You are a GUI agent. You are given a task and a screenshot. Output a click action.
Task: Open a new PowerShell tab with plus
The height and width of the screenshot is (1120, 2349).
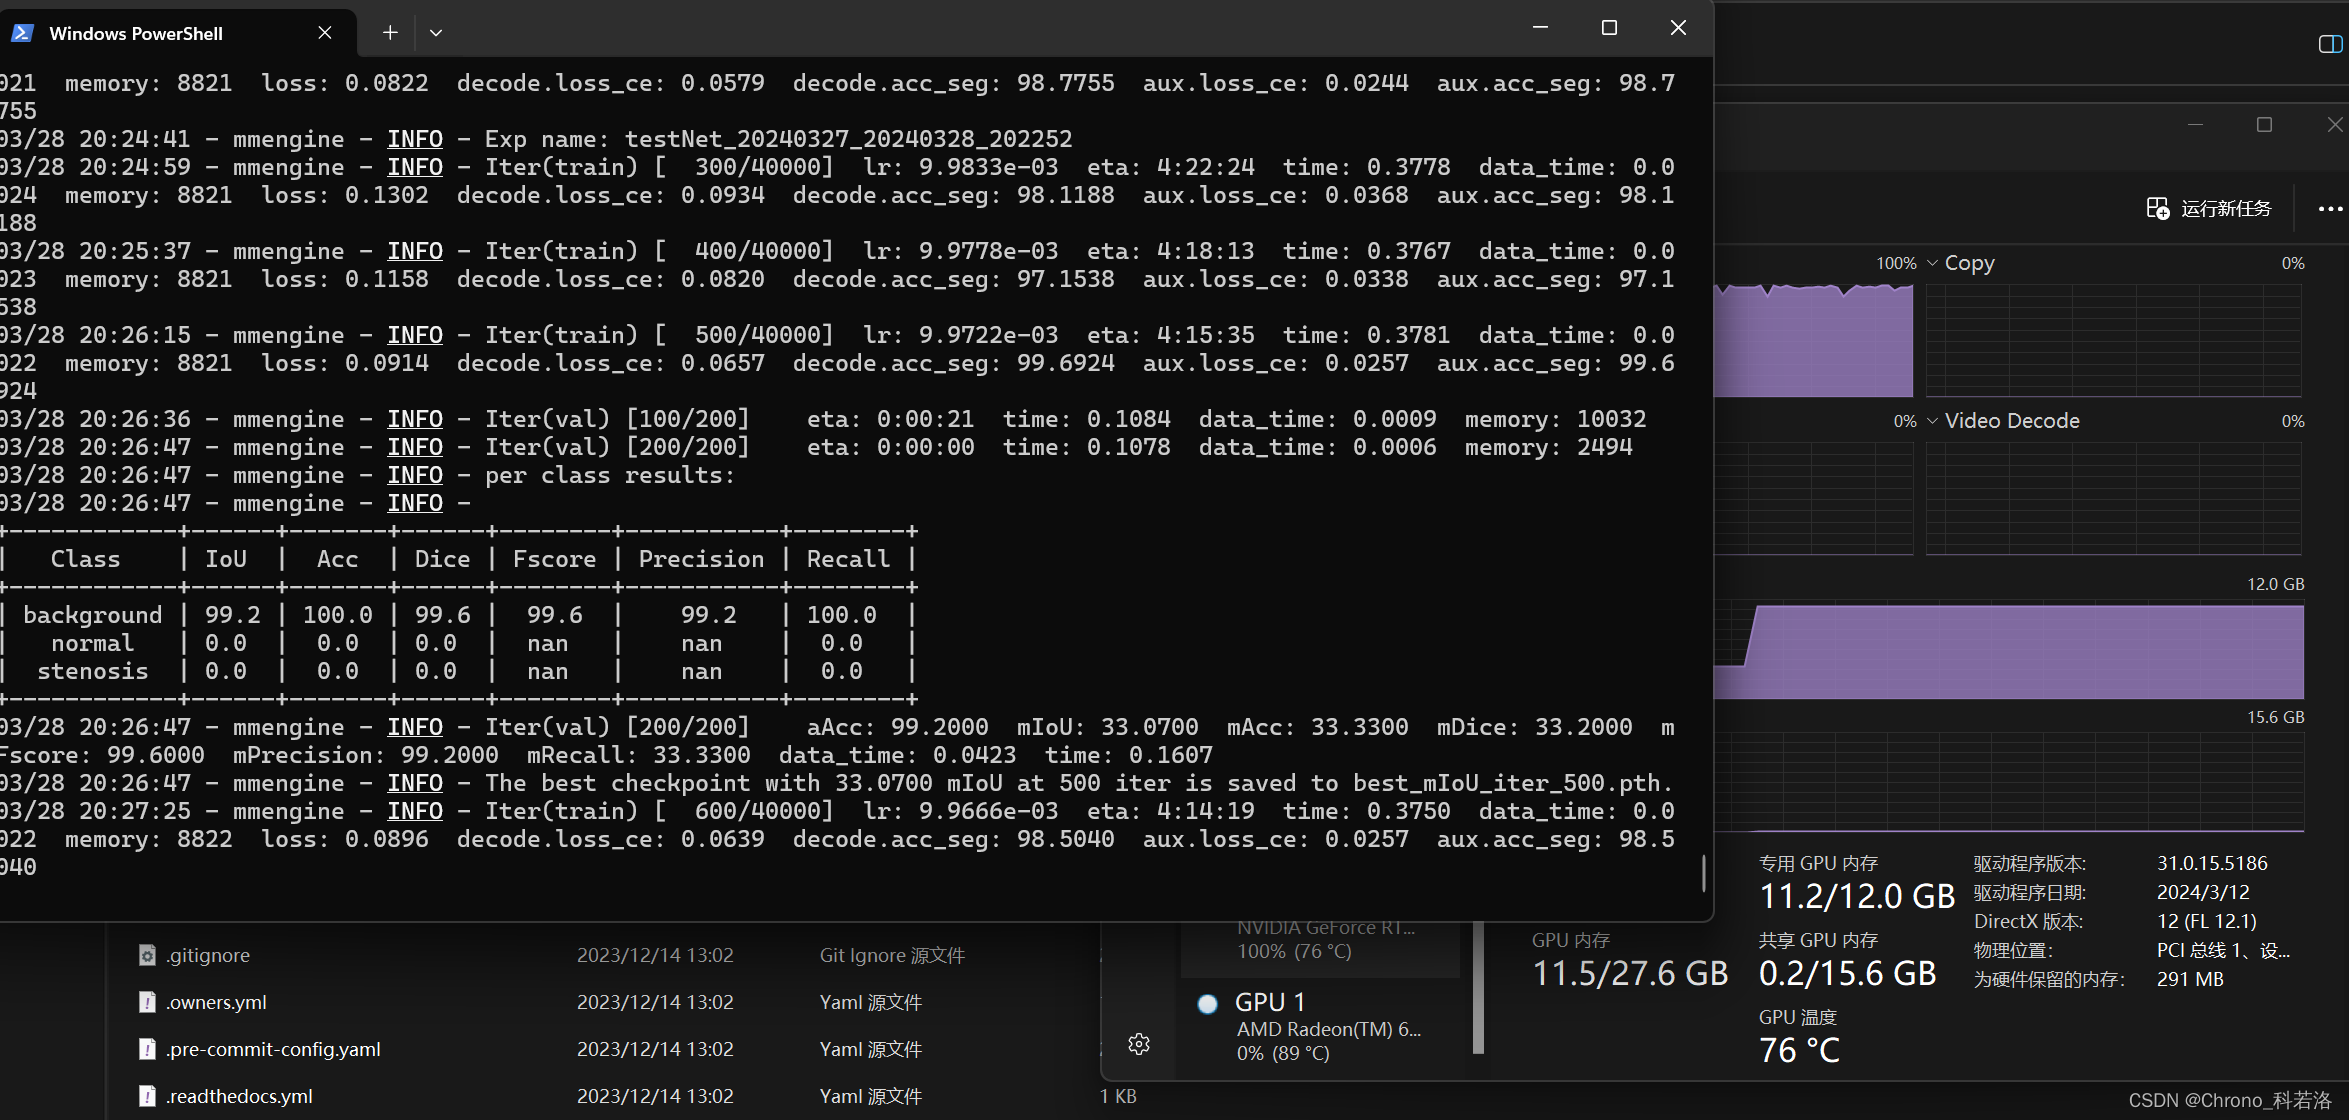390,32
